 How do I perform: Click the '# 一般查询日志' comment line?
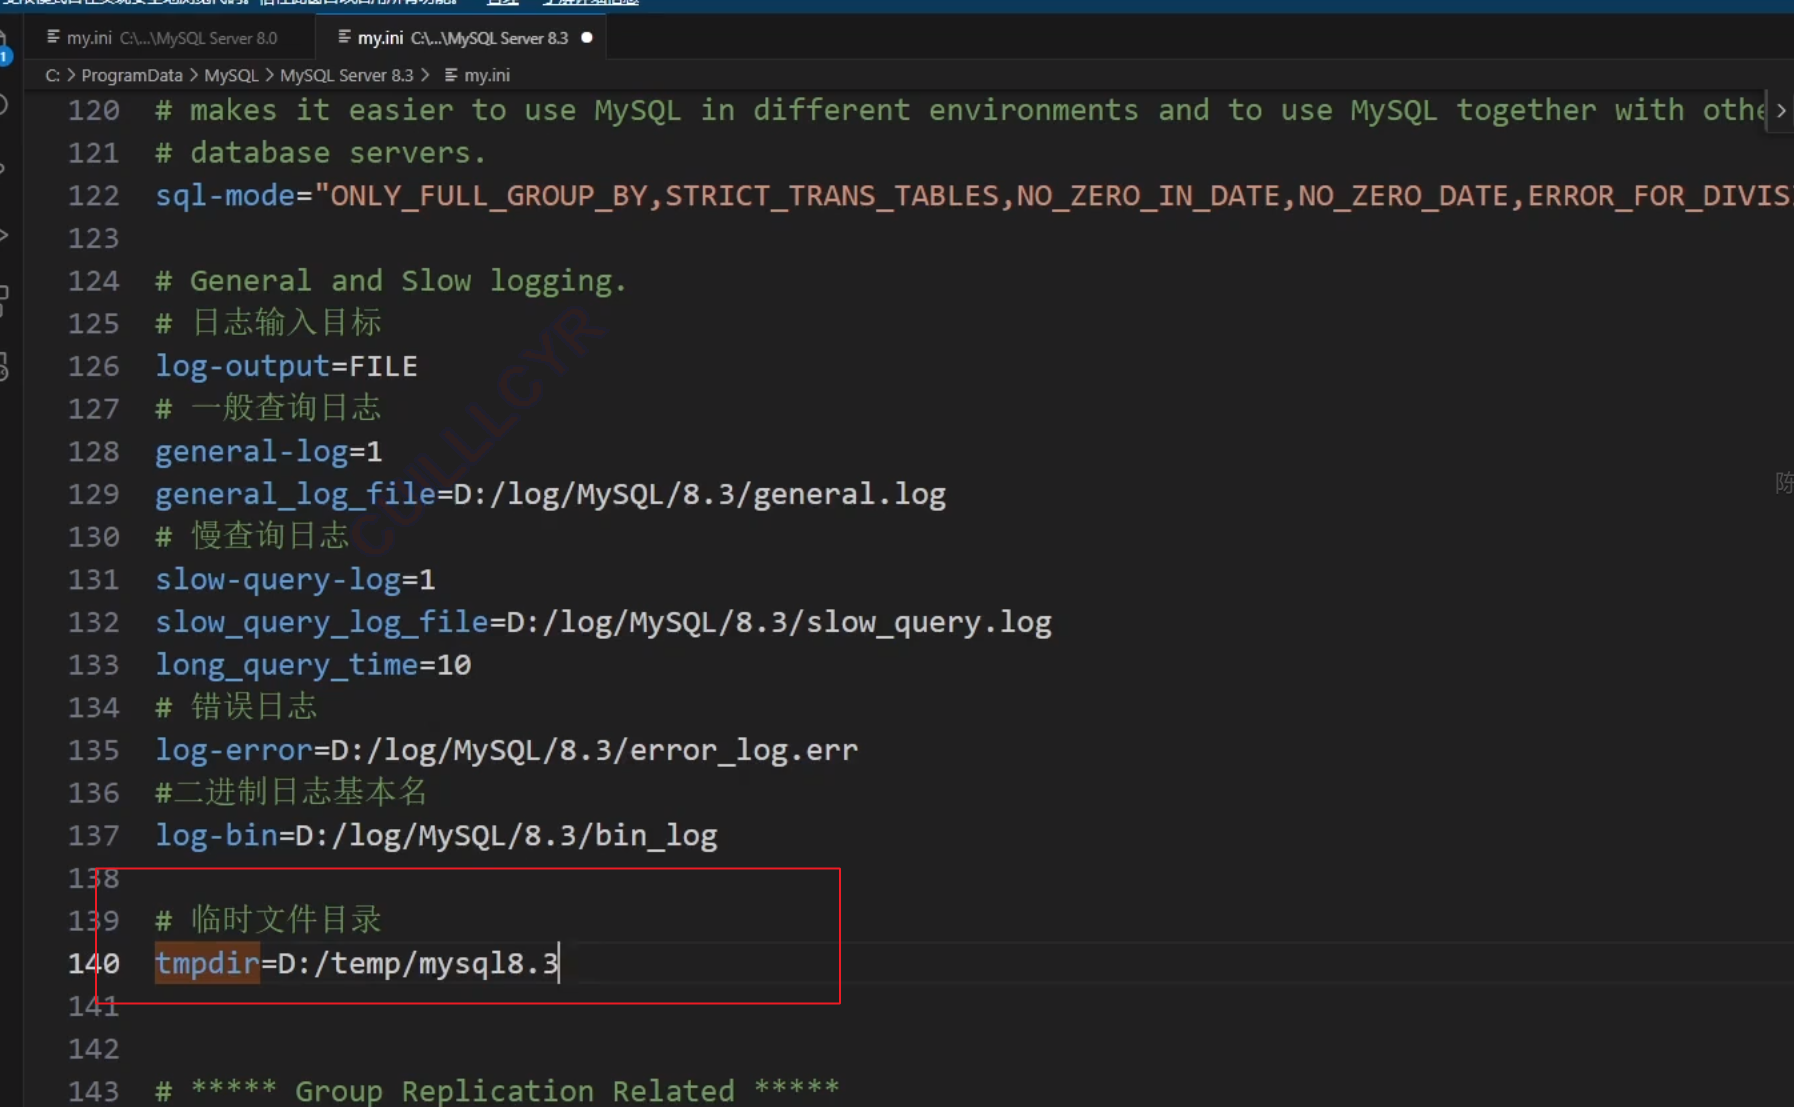(x=268, y=408)
